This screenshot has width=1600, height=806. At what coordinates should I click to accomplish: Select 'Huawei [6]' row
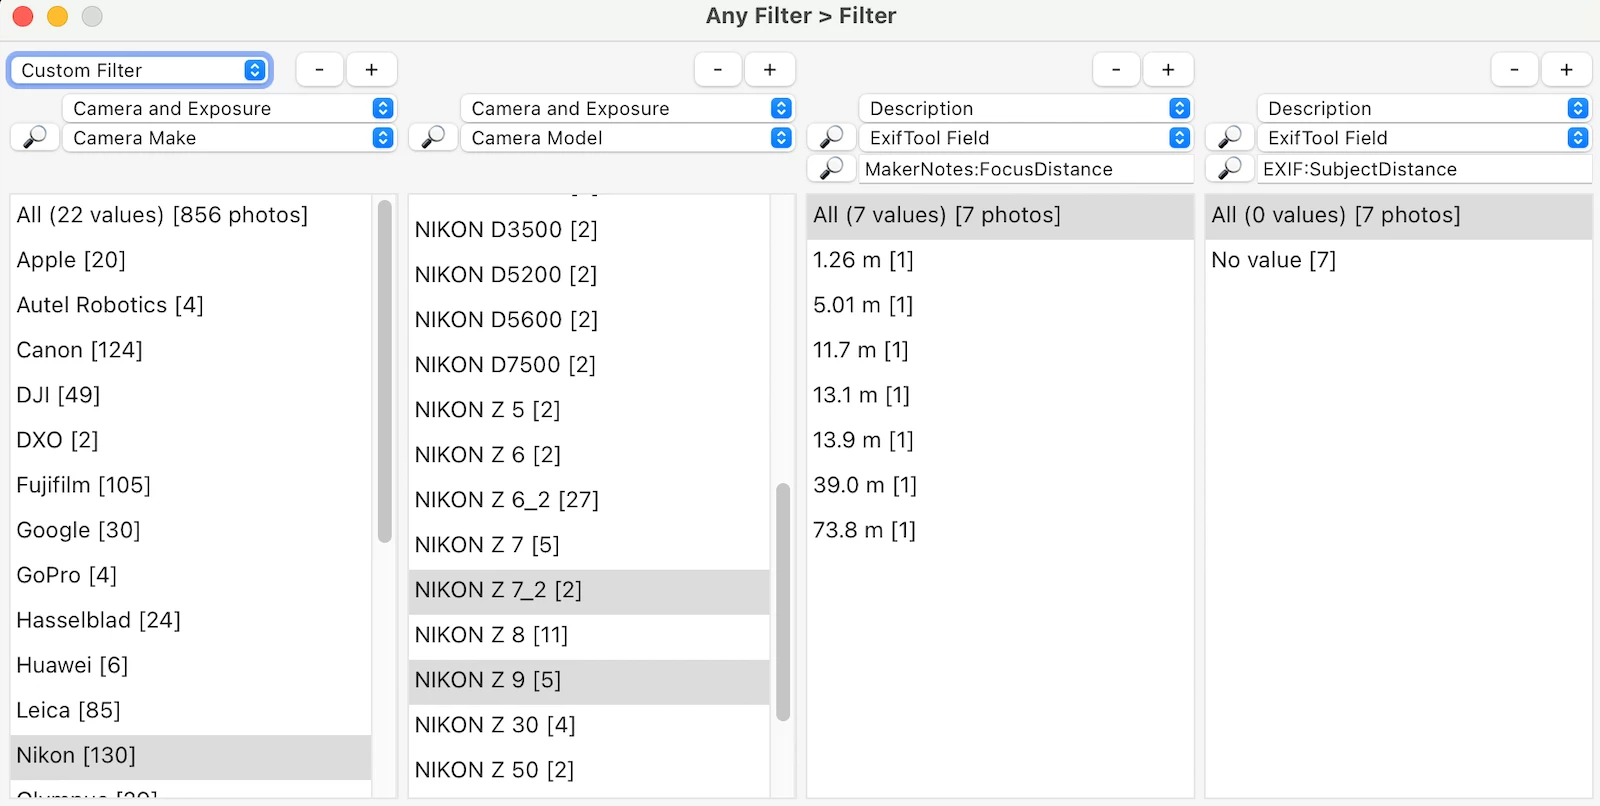pyautogui.click(x=191, y=665)
